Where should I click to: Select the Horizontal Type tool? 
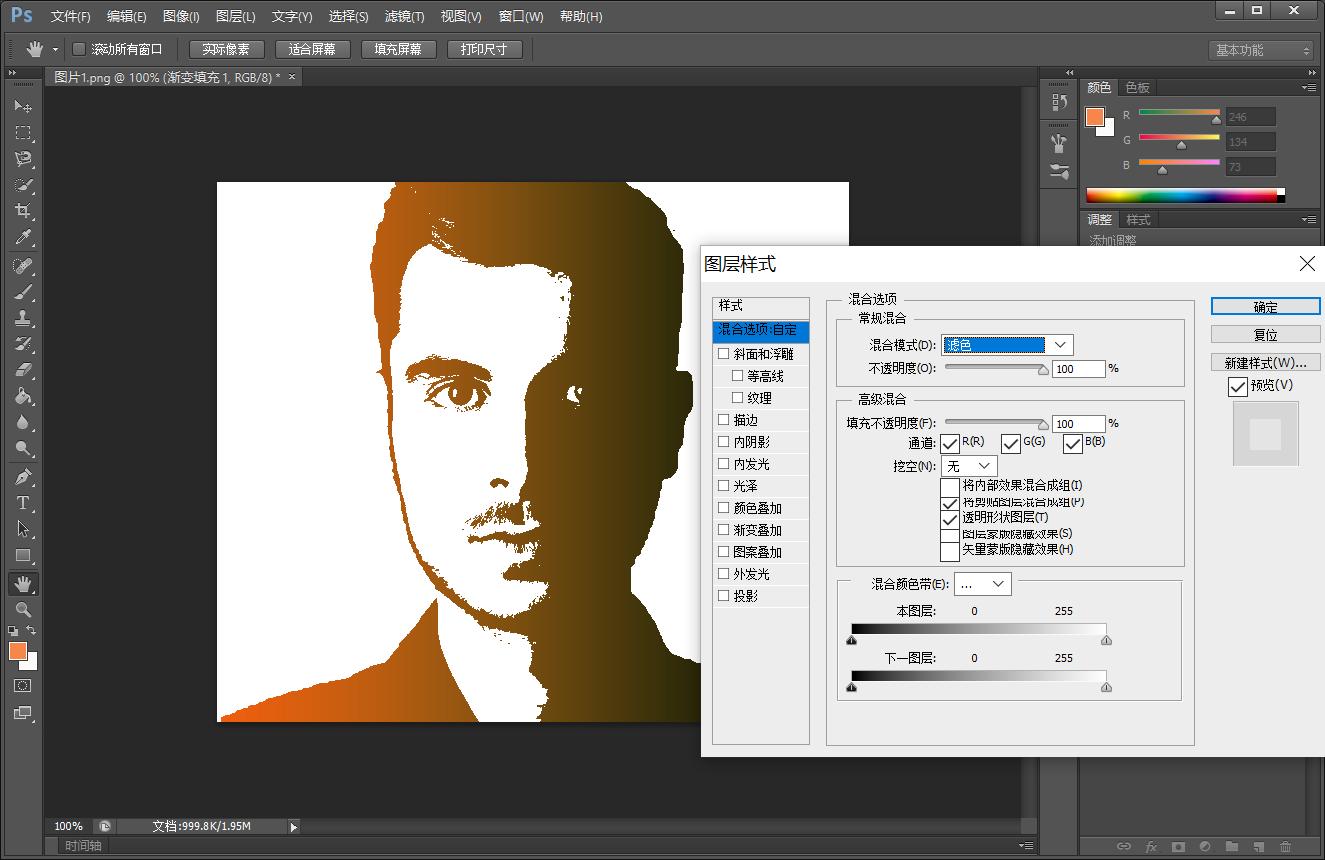pyautogui.click(x=23, y=503)
